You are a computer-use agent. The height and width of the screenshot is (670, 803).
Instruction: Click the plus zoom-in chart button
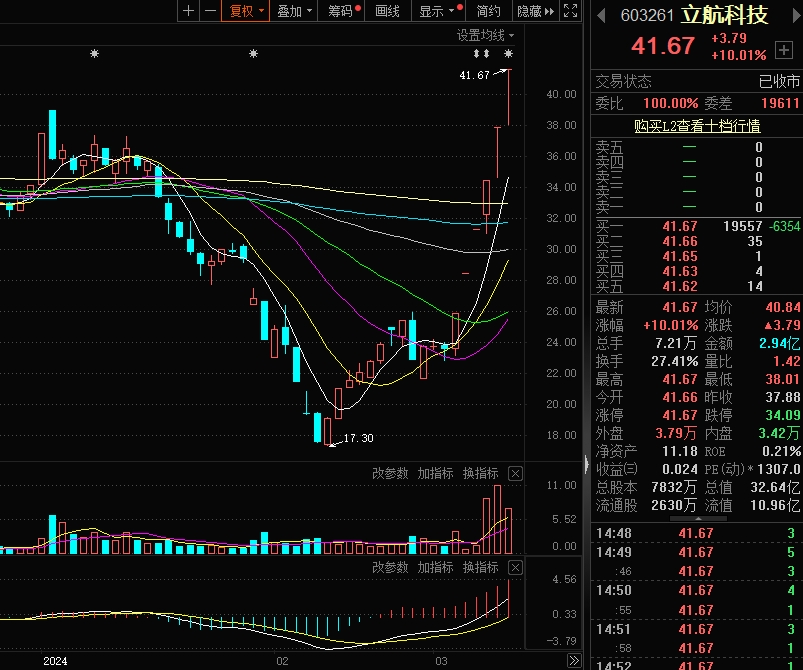tap(188, 11)
